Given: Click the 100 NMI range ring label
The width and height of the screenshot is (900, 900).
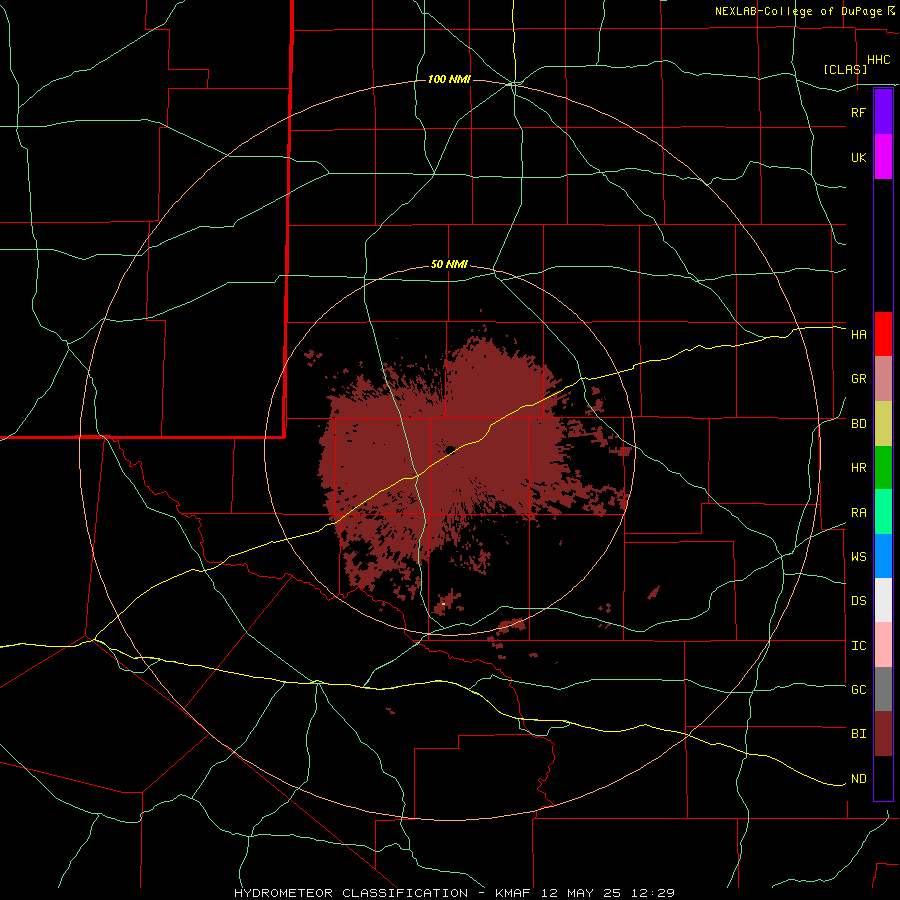Looking at the screenshot, I should tap(449, 79).
